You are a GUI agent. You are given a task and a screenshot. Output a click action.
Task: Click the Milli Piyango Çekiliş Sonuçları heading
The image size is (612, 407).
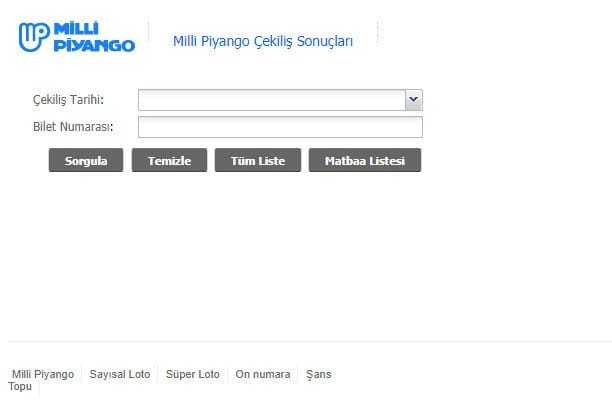pos(263,41)
